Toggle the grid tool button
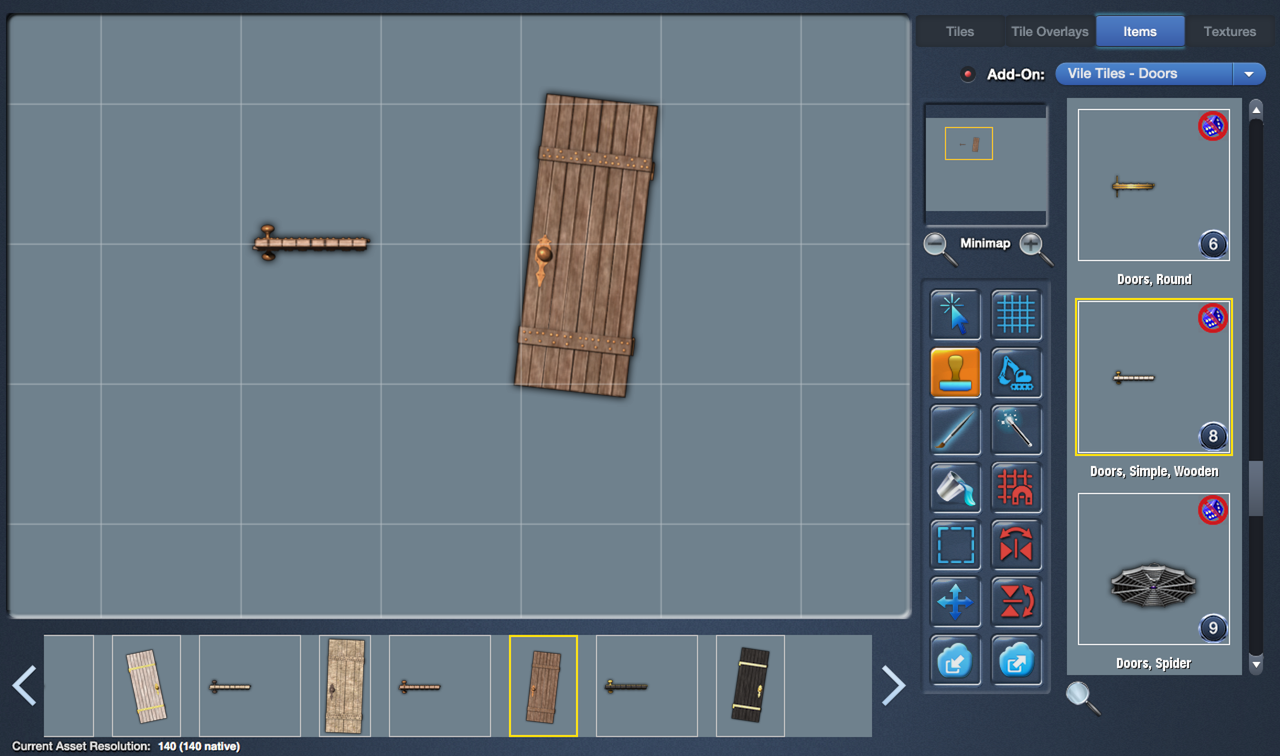The image size is (1280, 756). (x=1016, y=315)
